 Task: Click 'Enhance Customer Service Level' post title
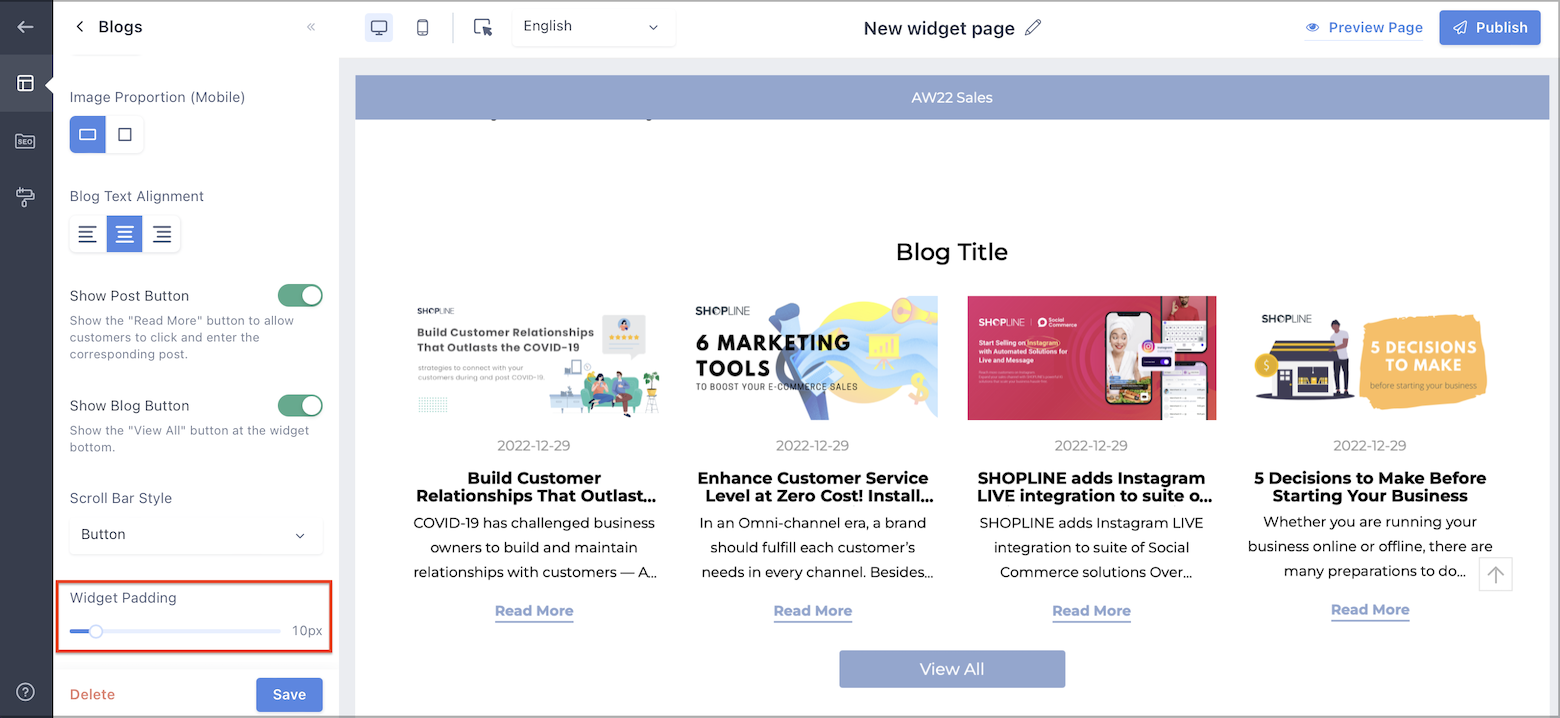[813, 487]
